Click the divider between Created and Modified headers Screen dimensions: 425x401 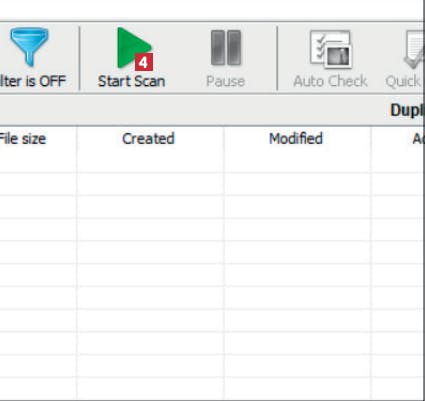(224, 139)
